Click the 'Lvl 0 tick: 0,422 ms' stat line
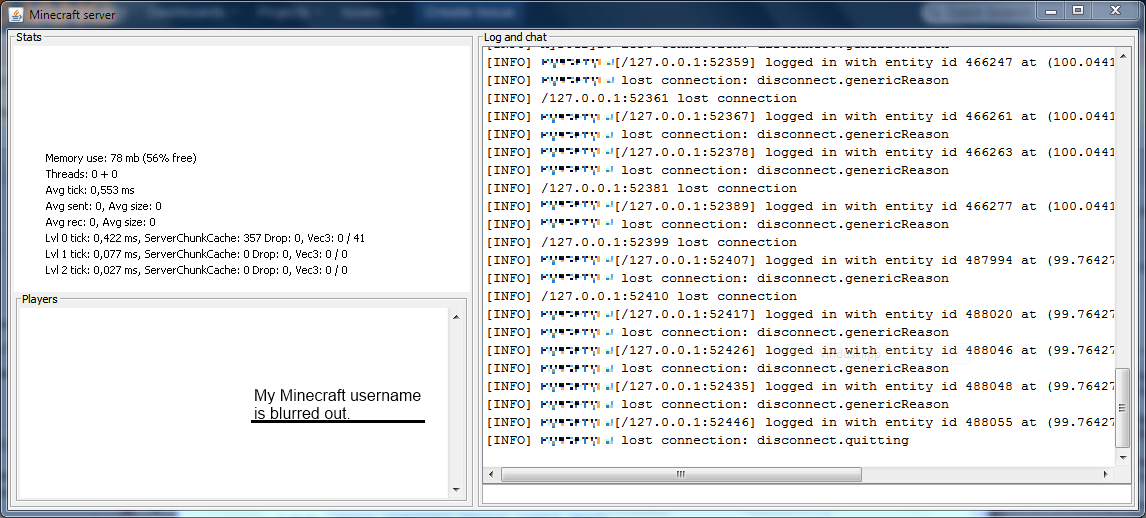This screenshot has width=1146, height=518. coord(205,238)
